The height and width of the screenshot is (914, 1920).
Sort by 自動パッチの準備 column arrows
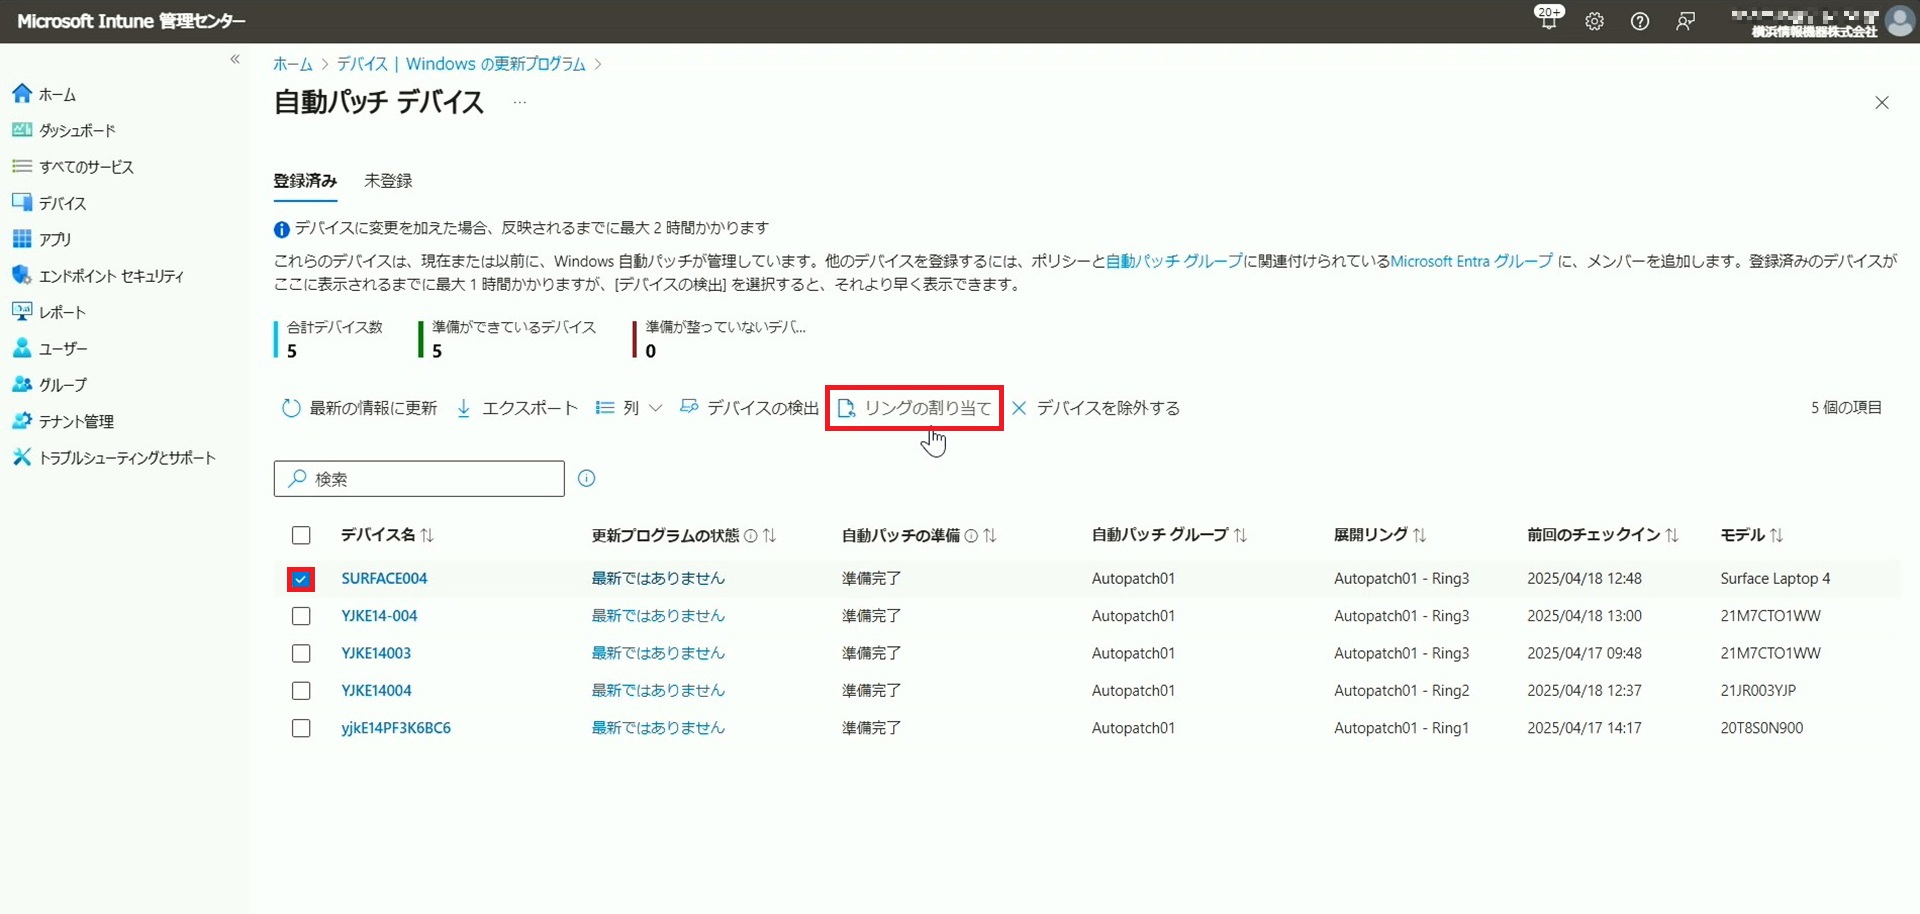990,536
